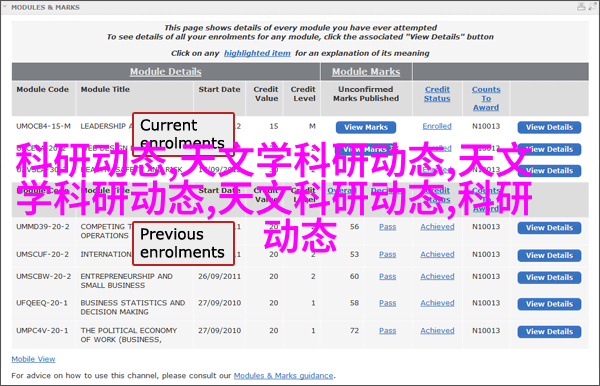
Task: Click the Unconfirmed Marks Published column header
Action: point(366,94)
